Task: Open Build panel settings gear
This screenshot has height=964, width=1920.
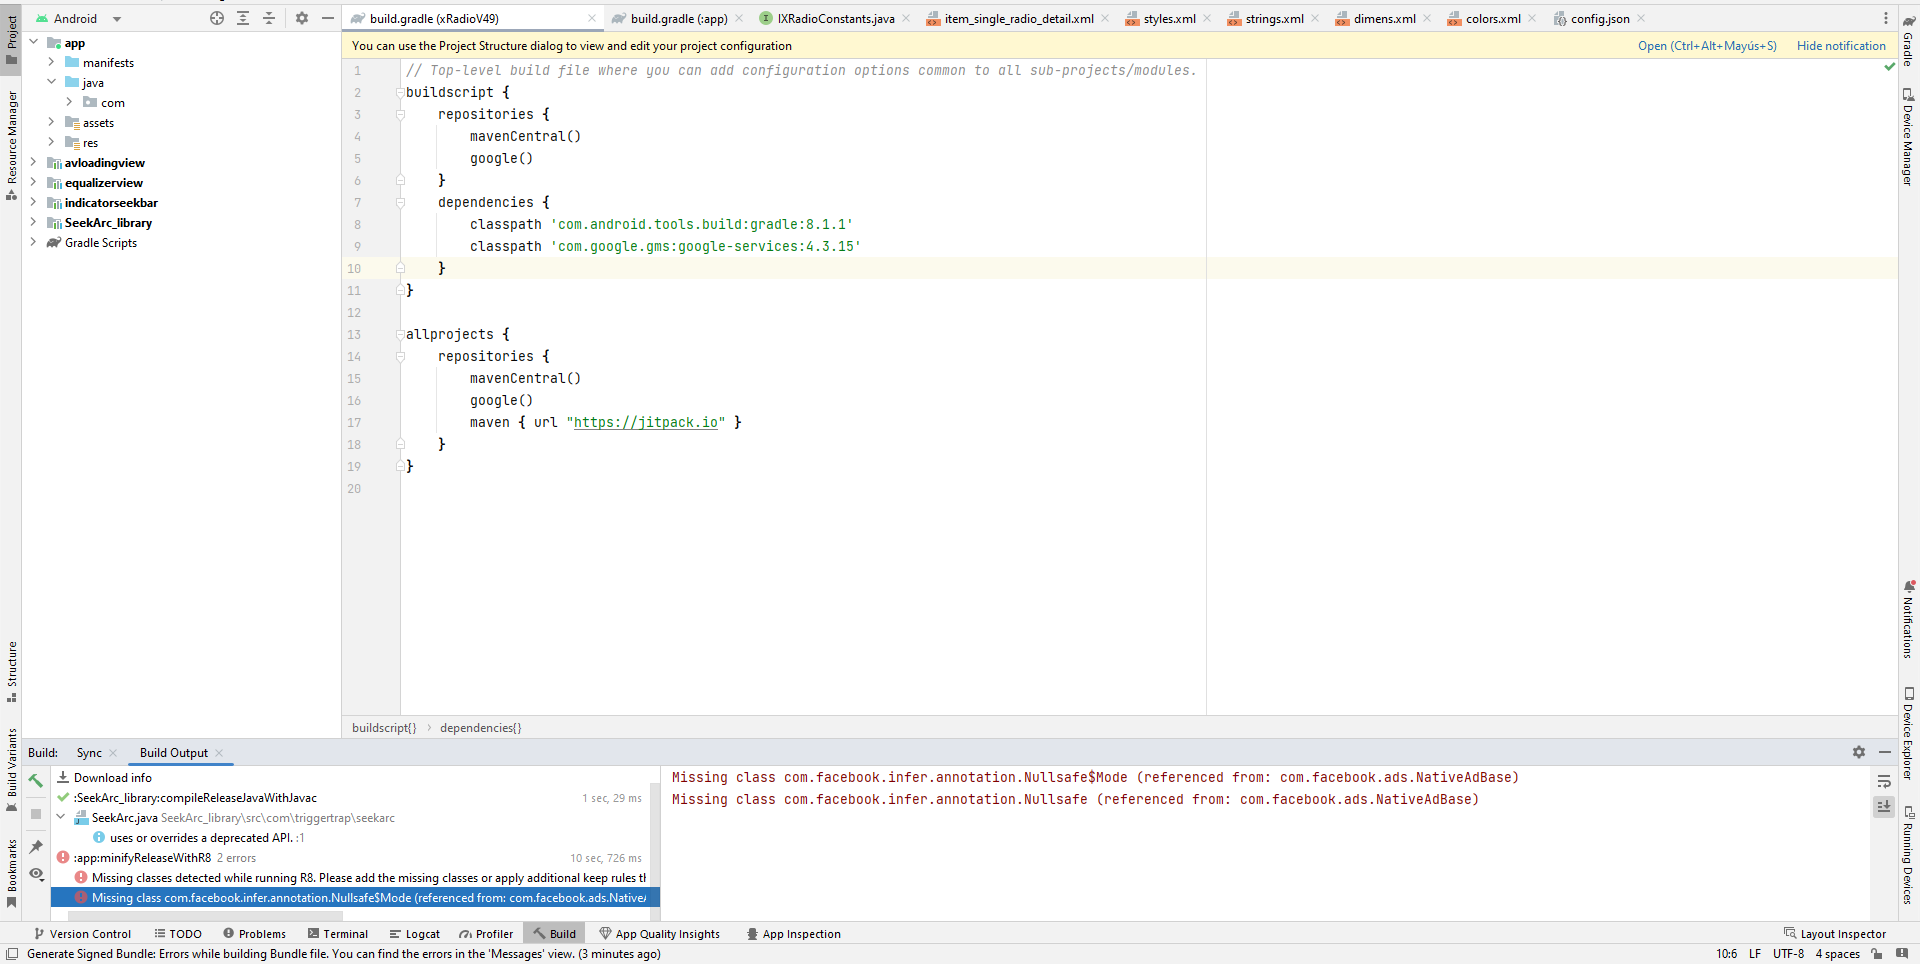Action: click(1859, 752)
